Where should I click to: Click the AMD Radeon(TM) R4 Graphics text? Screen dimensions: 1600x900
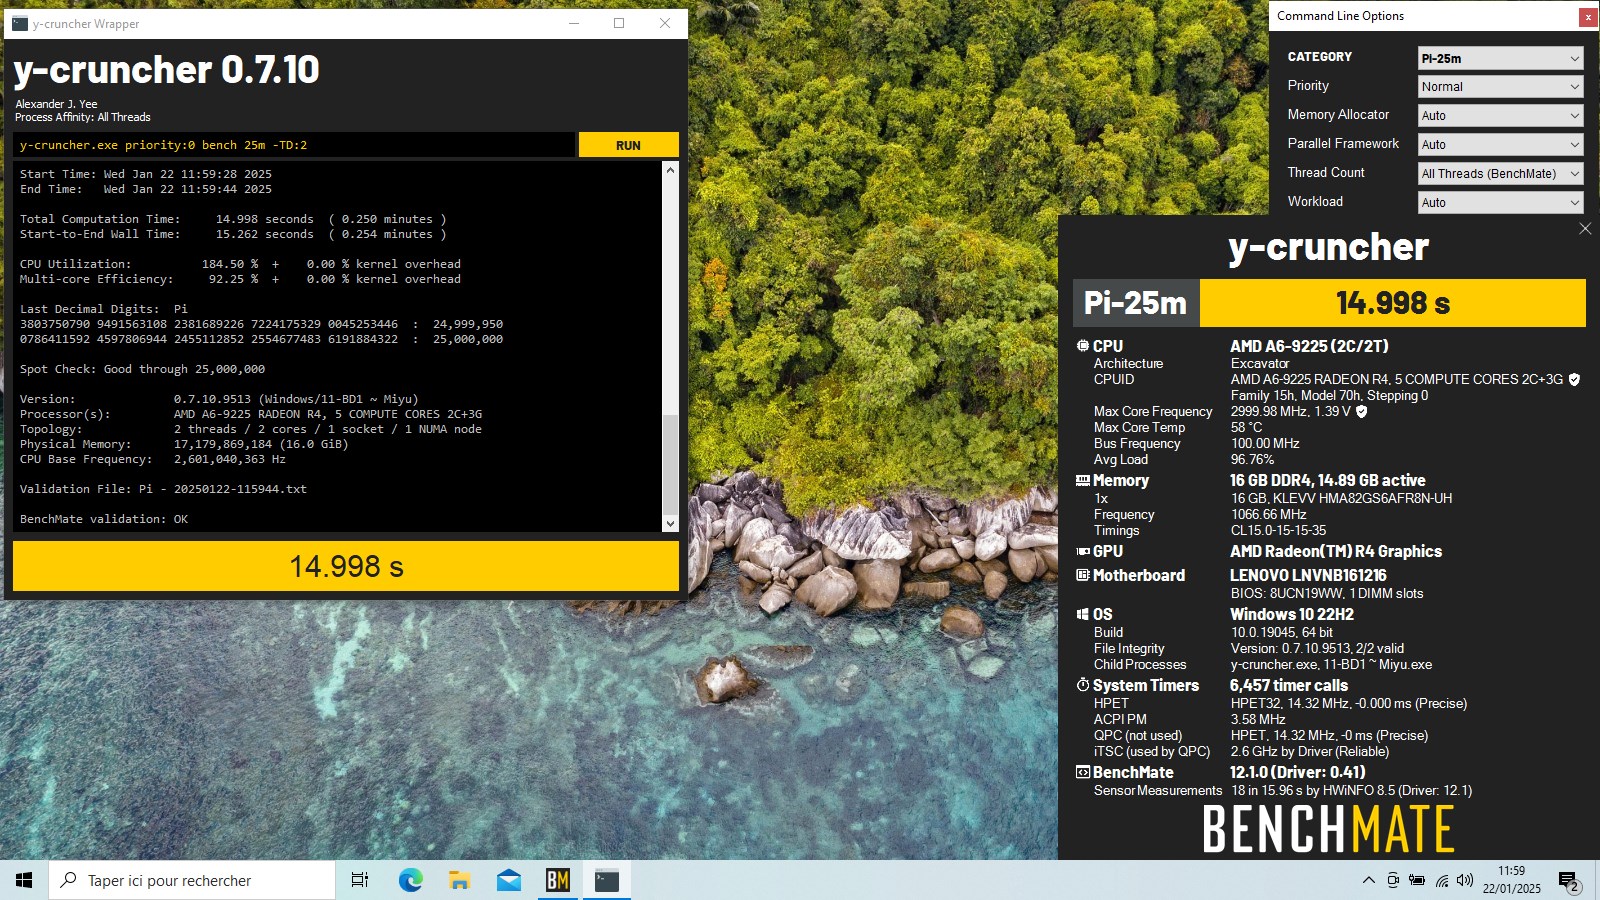1336,552
